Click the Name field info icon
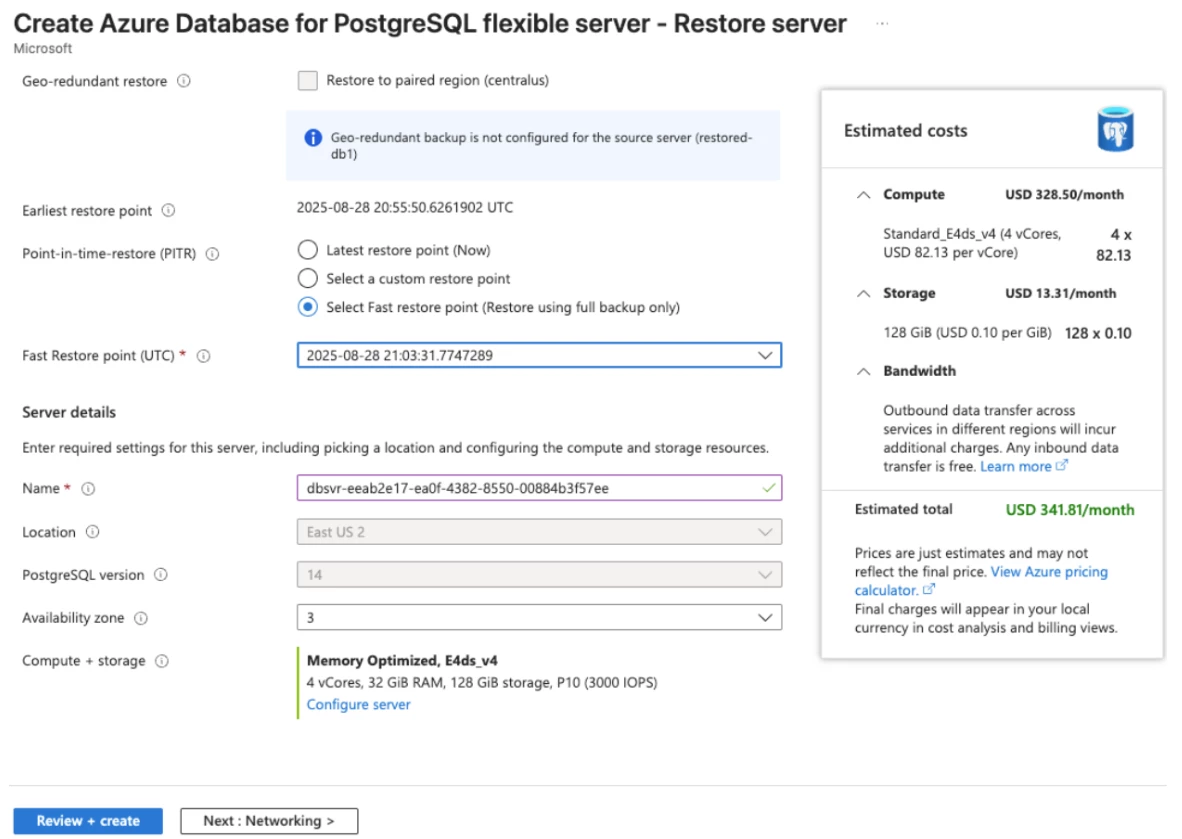This screenshot has width=1182, height=839. (88, 488)
